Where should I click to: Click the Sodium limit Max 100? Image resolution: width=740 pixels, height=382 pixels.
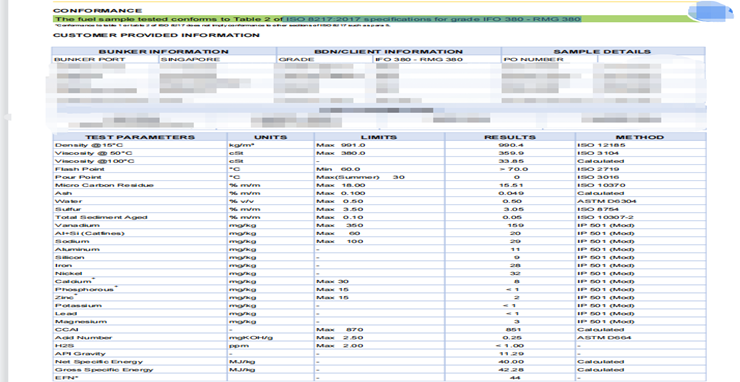click(x=340, y=241)
